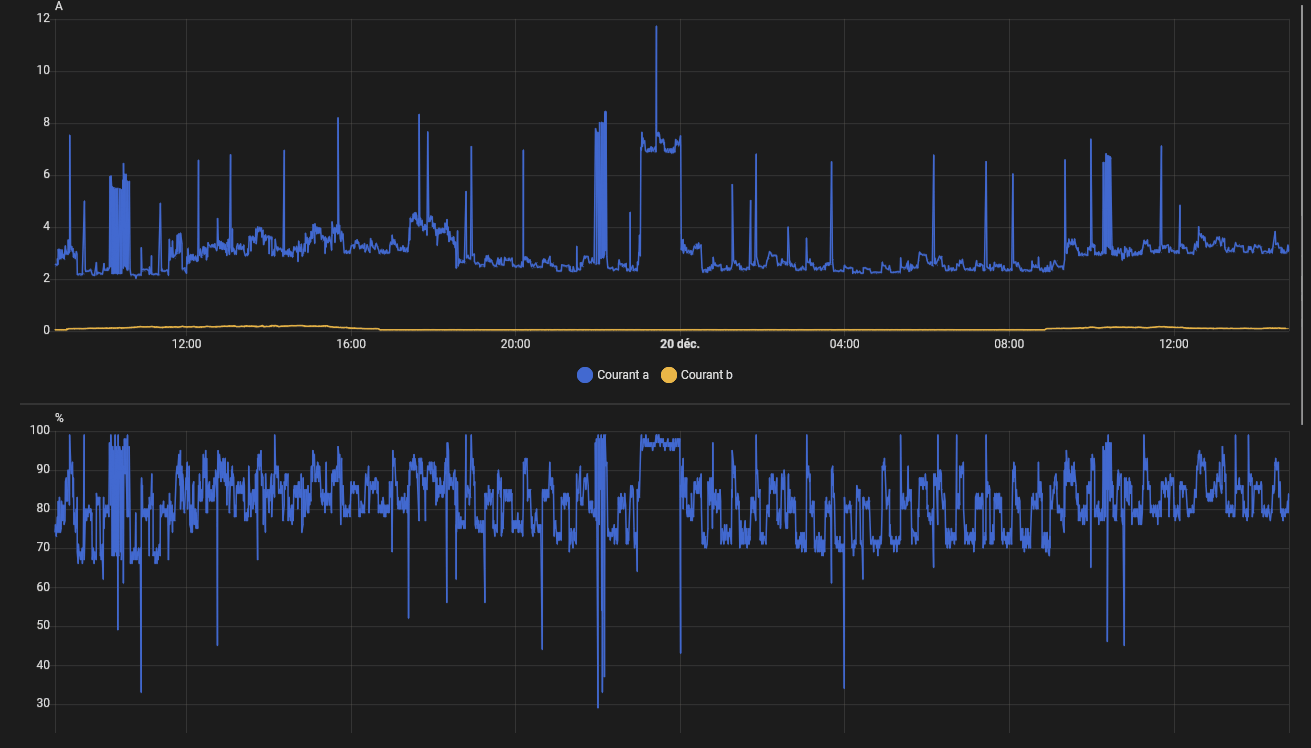Select the 20 déc. date marker
Viewport: 1311px width, 748px height.
tap(680, 344)
